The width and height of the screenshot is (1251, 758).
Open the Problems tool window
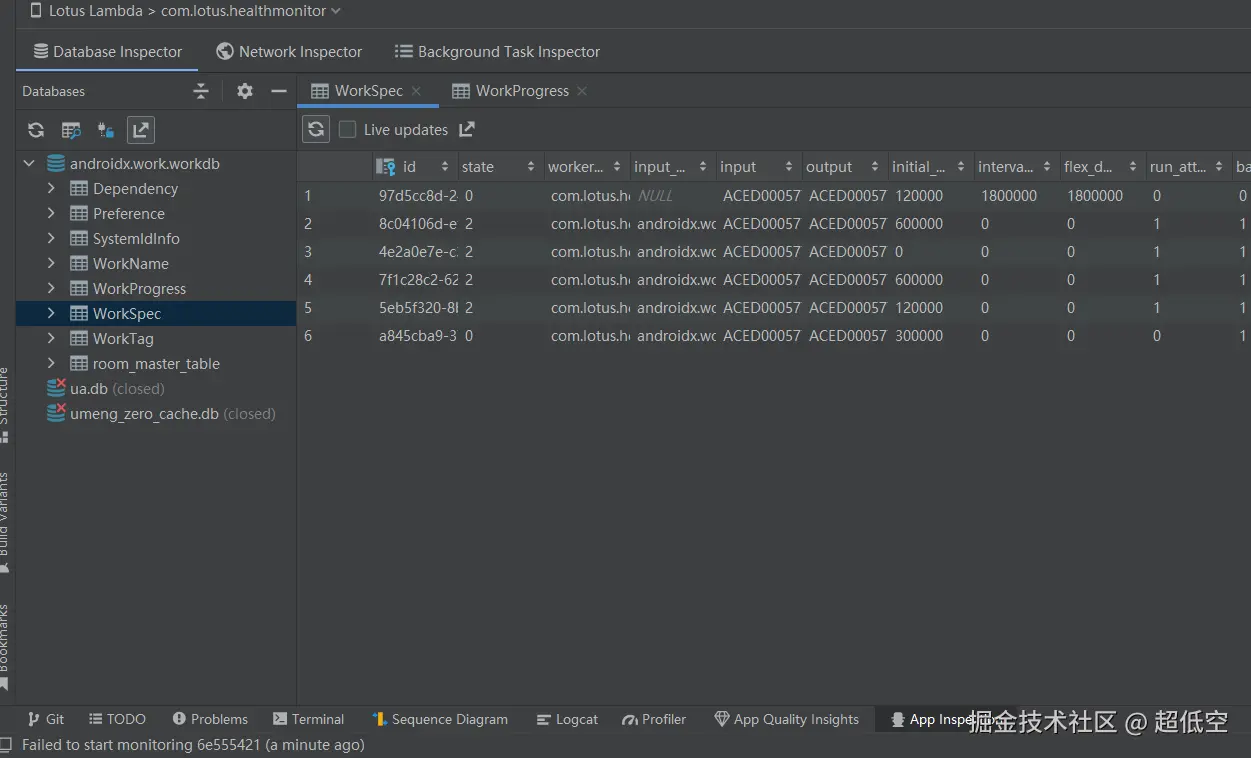coord(210,719)
